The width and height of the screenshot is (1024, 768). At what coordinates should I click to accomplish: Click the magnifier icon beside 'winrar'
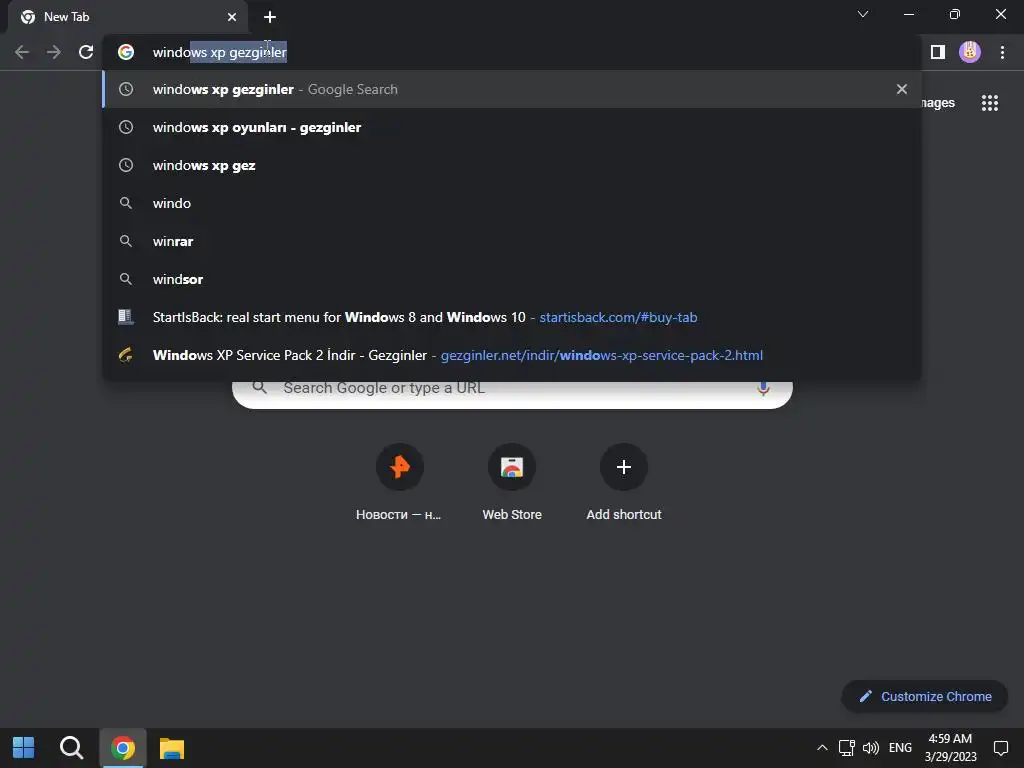pos(126,241)
